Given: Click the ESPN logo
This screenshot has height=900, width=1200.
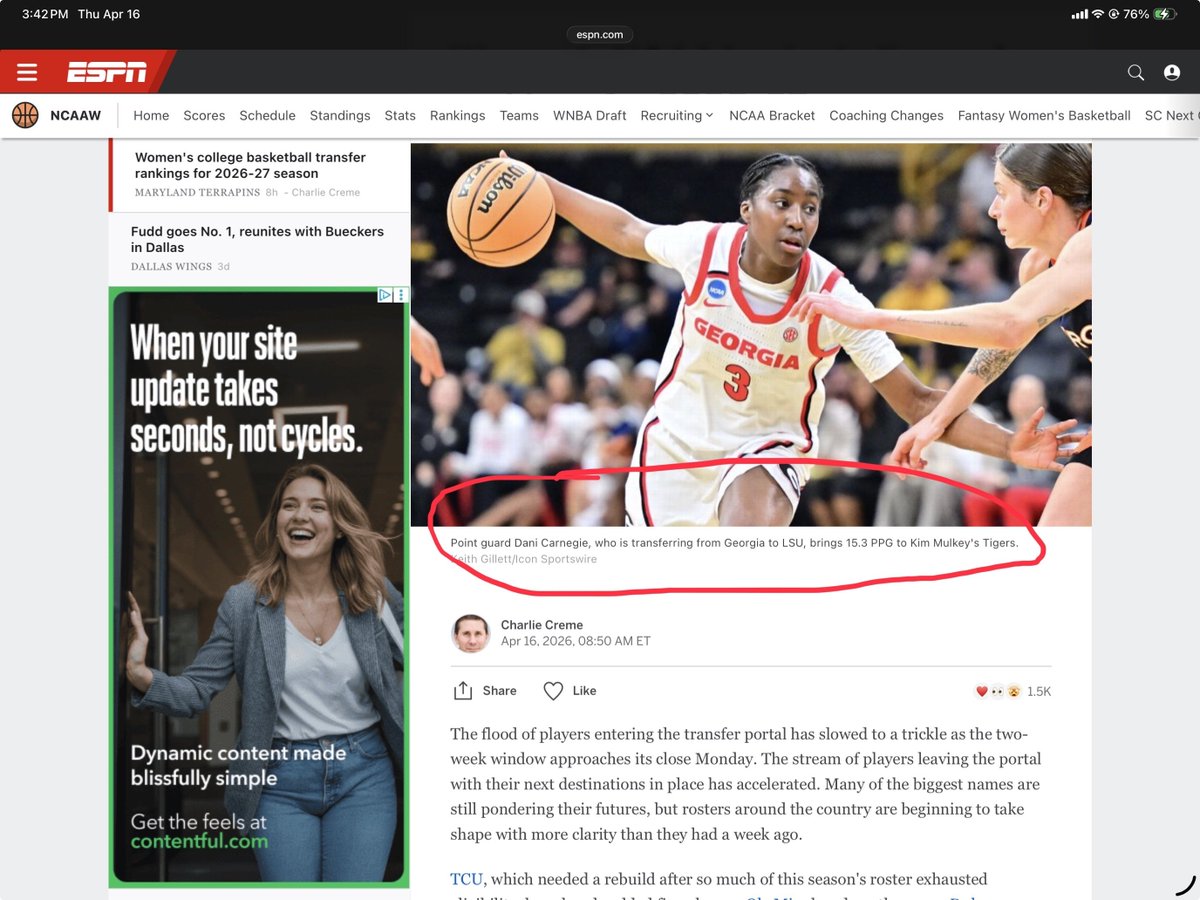Looking at the screenshot, I should click(x=107, y=72).
